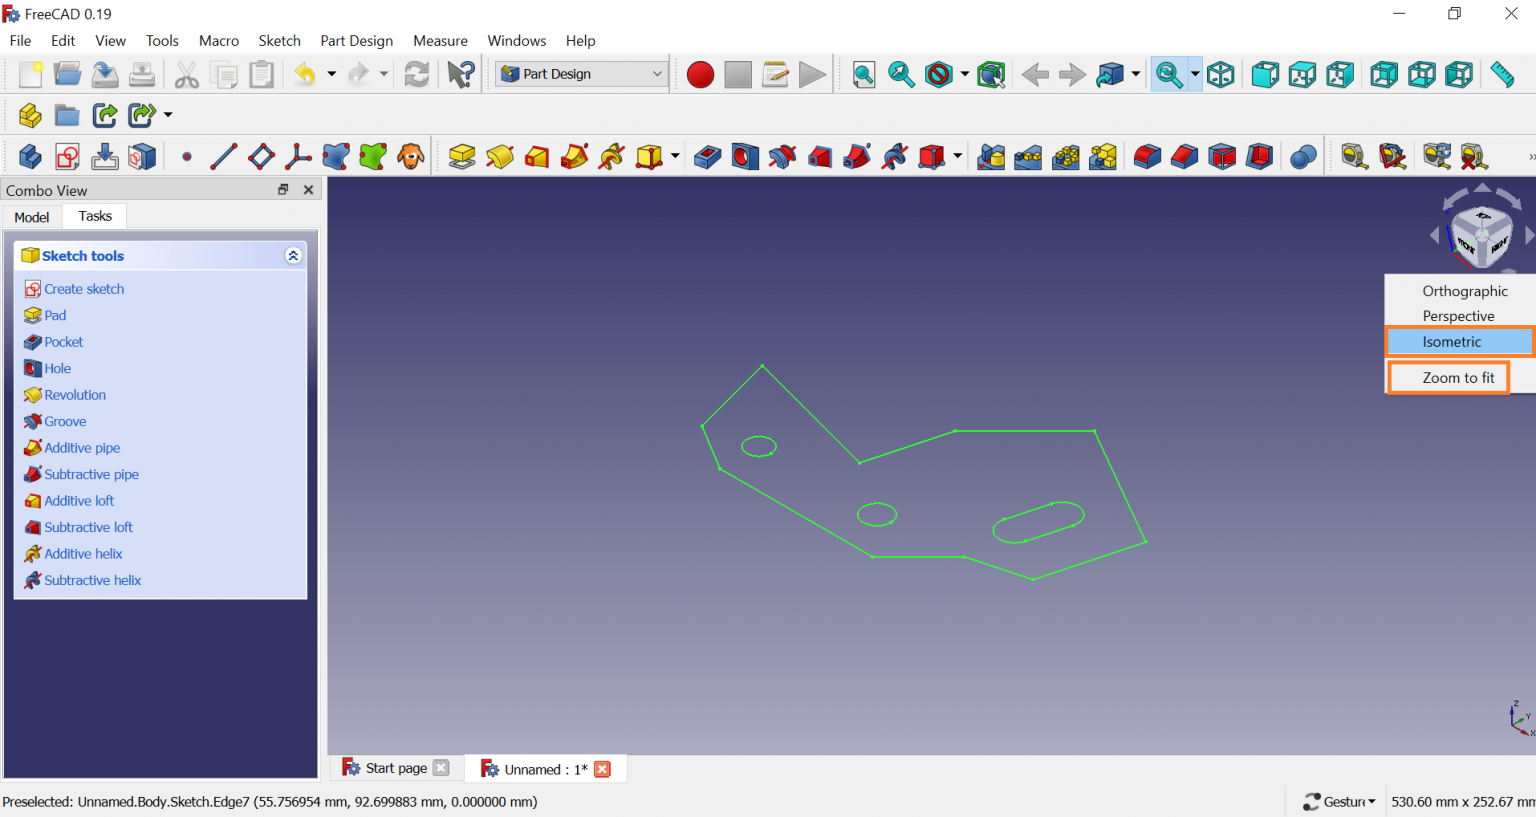Click the navigation cube in viewport
Viewport: 1536px width, 817px height.
pyautogui.click(x=1481, y=234)
